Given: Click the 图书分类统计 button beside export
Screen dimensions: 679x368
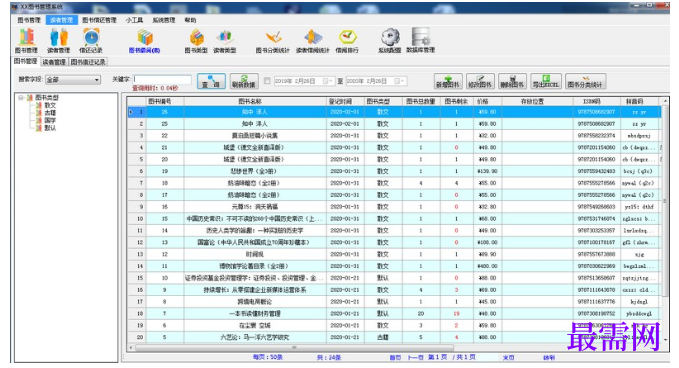Looking at the screenshot, I should click(x=585, y=81).
